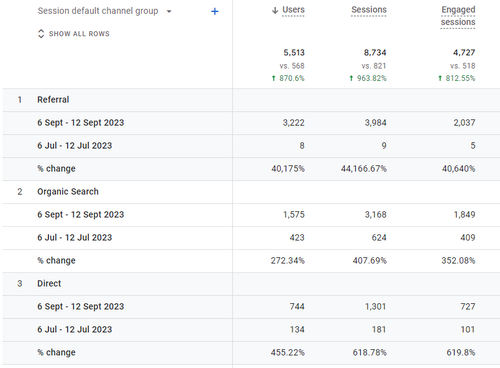The width and height of the screenshot is (500, 368).
Task: Click Organic Search September engaged sessions 1,849
Action: tap(465, 215)
